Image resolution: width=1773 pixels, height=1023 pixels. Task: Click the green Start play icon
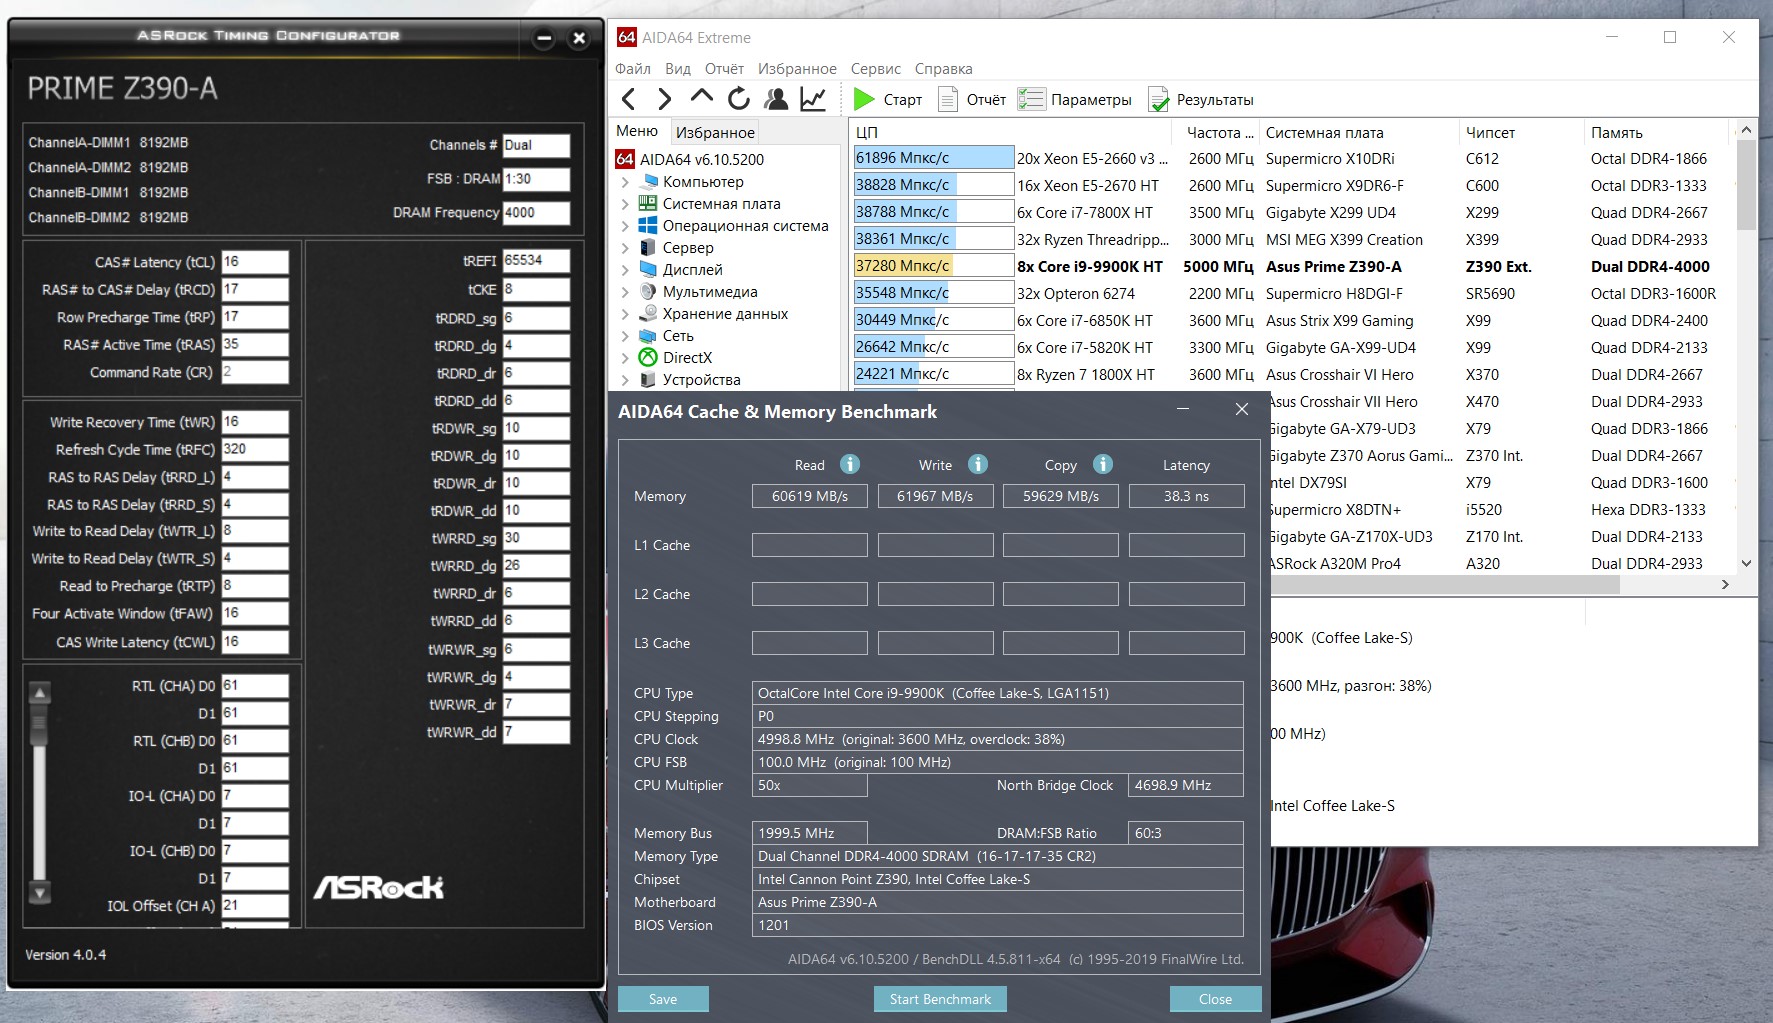point(864,99)
